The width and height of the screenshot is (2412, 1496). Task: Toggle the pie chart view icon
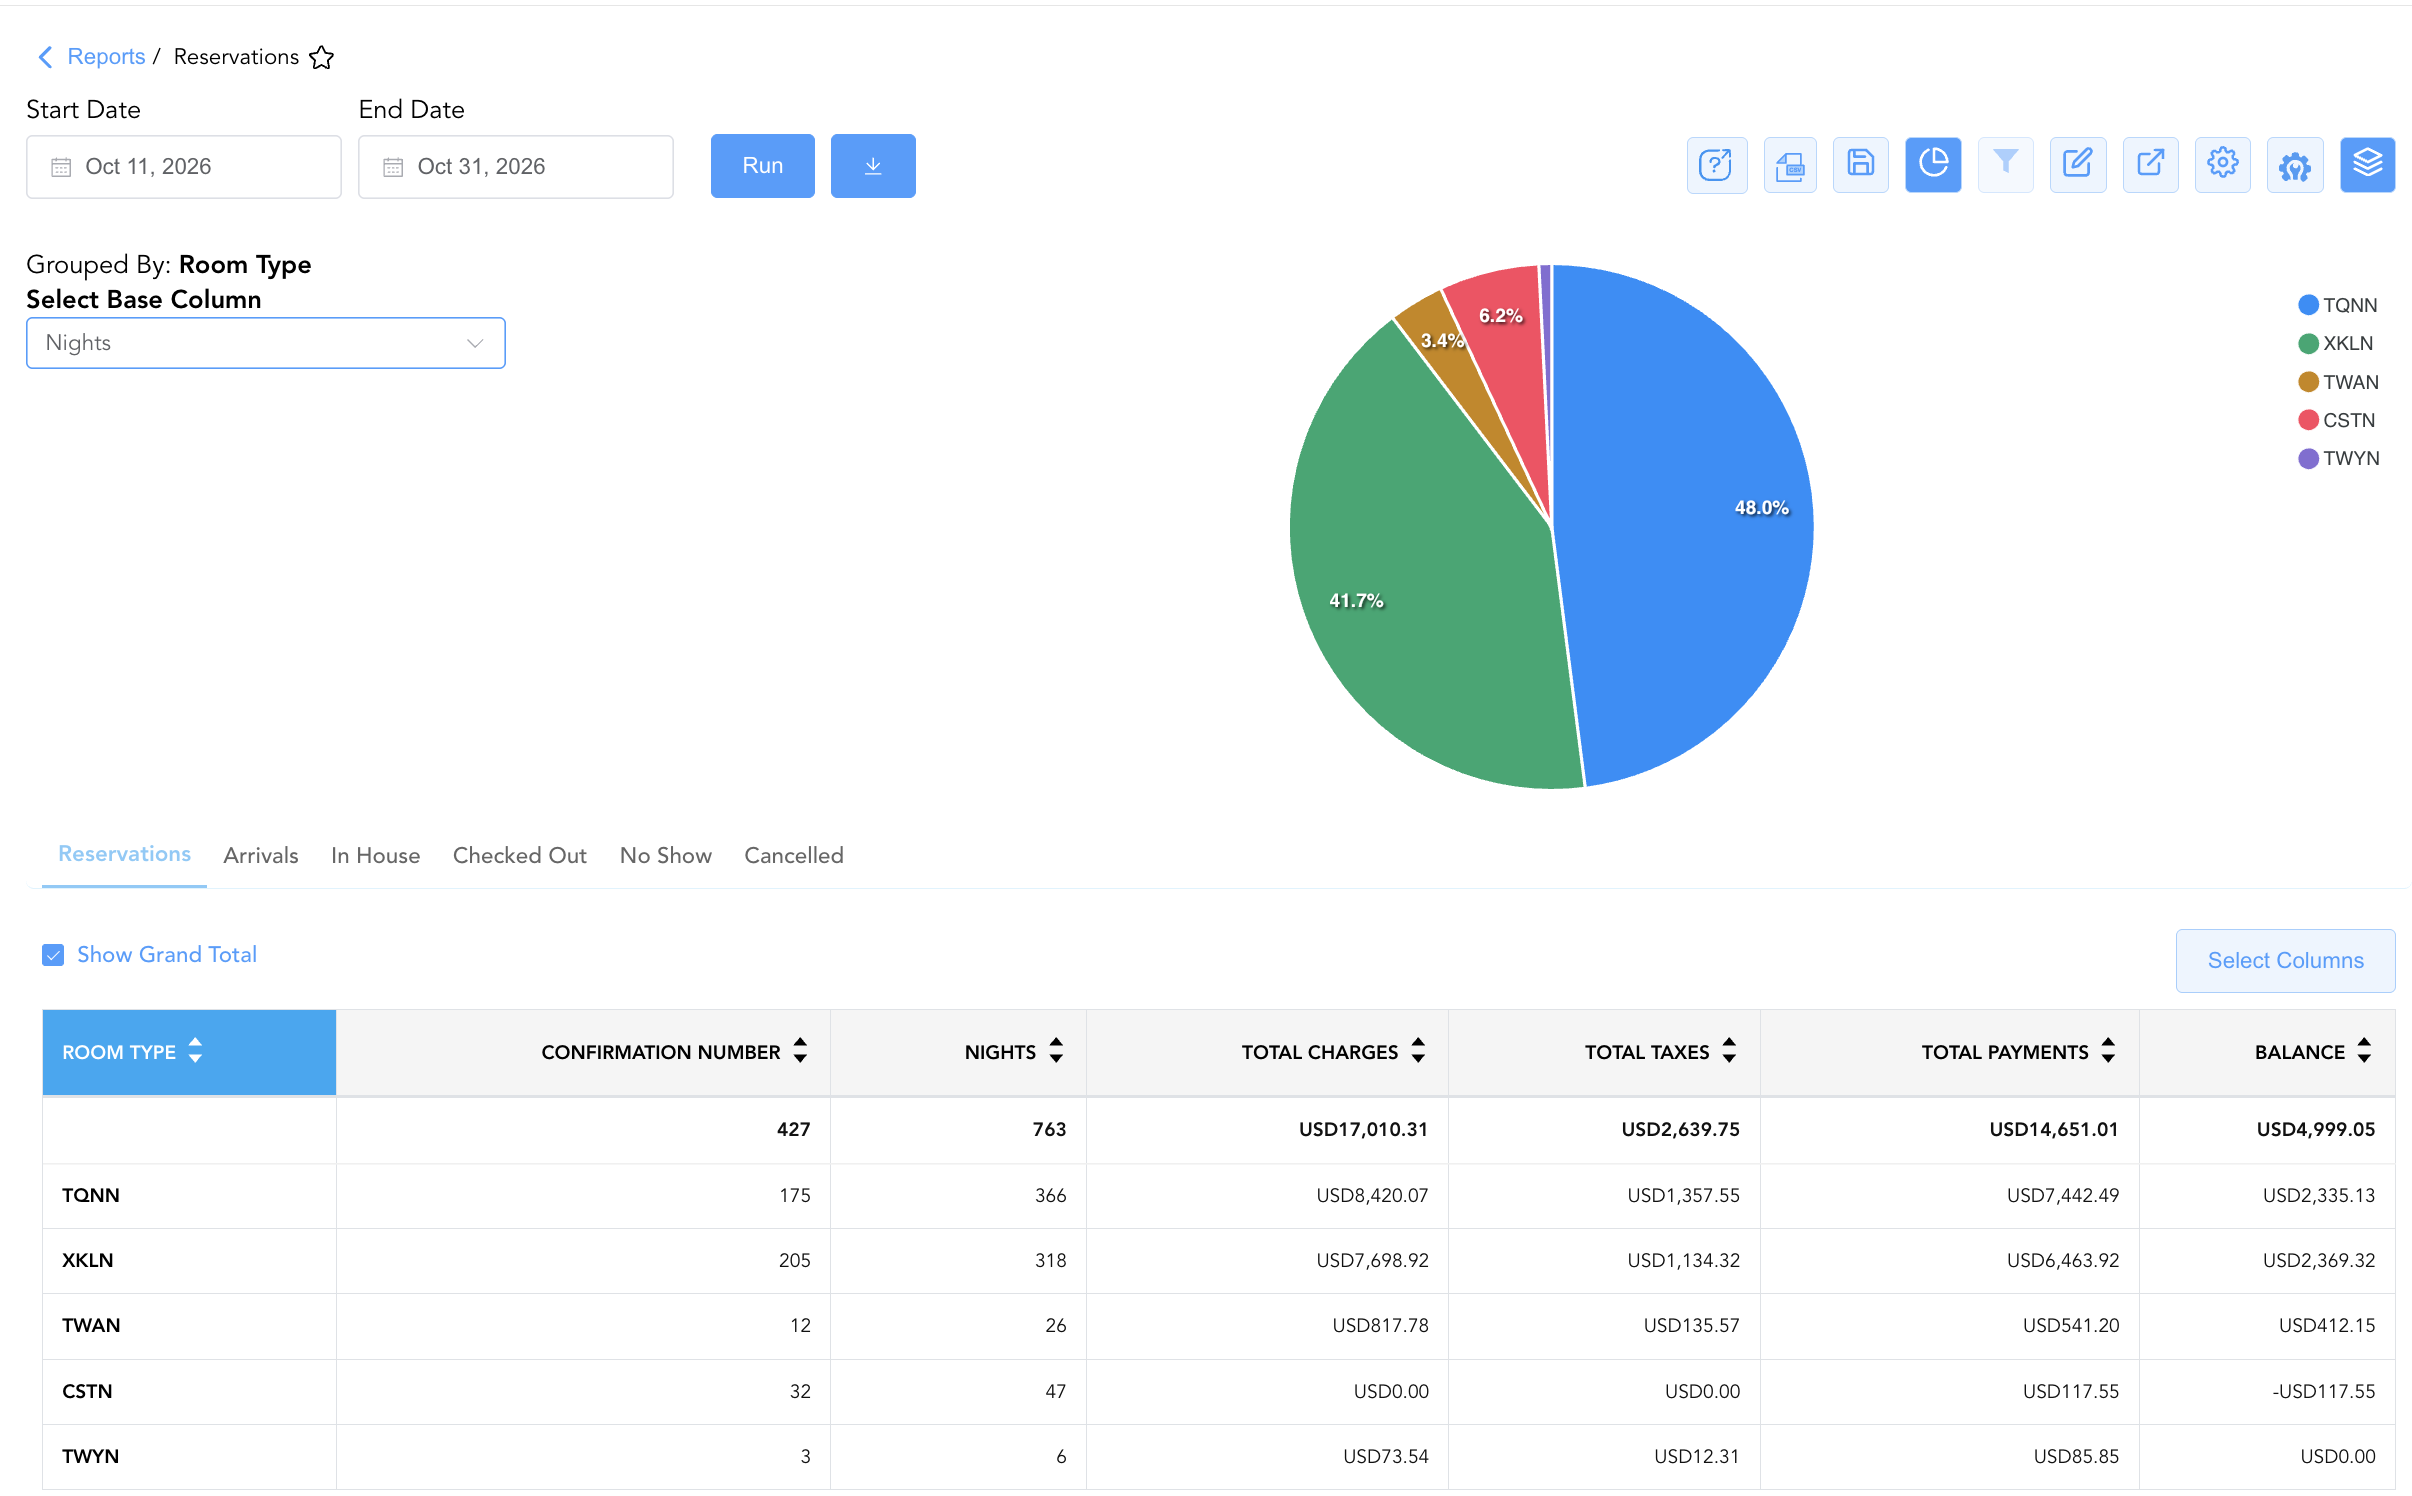tap(1932, 165)
